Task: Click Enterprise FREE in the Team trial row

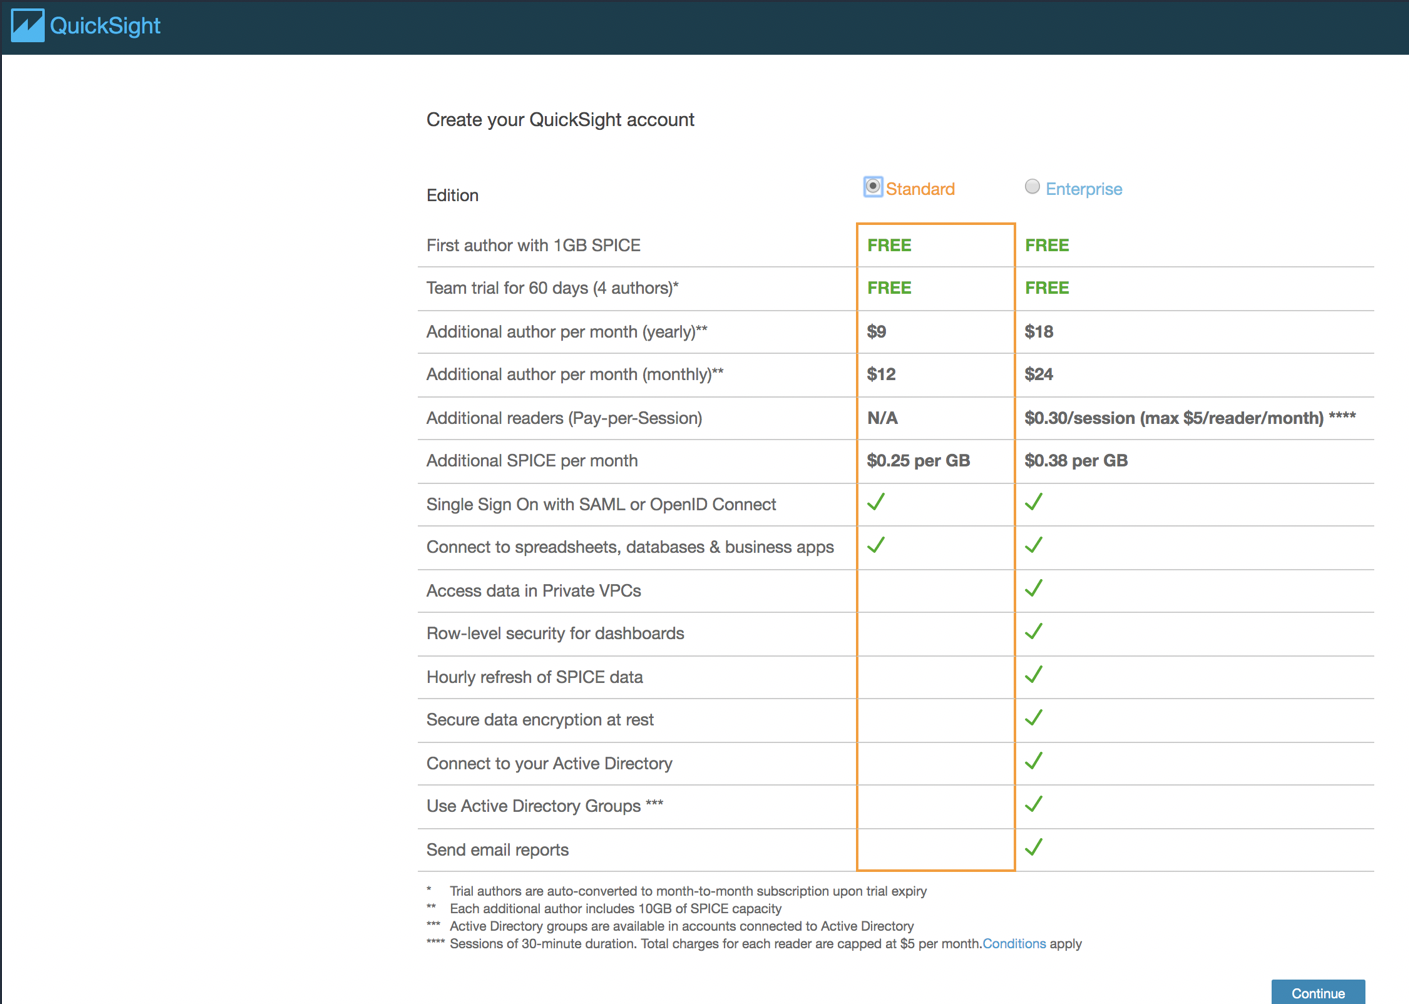Action: 1047,288
